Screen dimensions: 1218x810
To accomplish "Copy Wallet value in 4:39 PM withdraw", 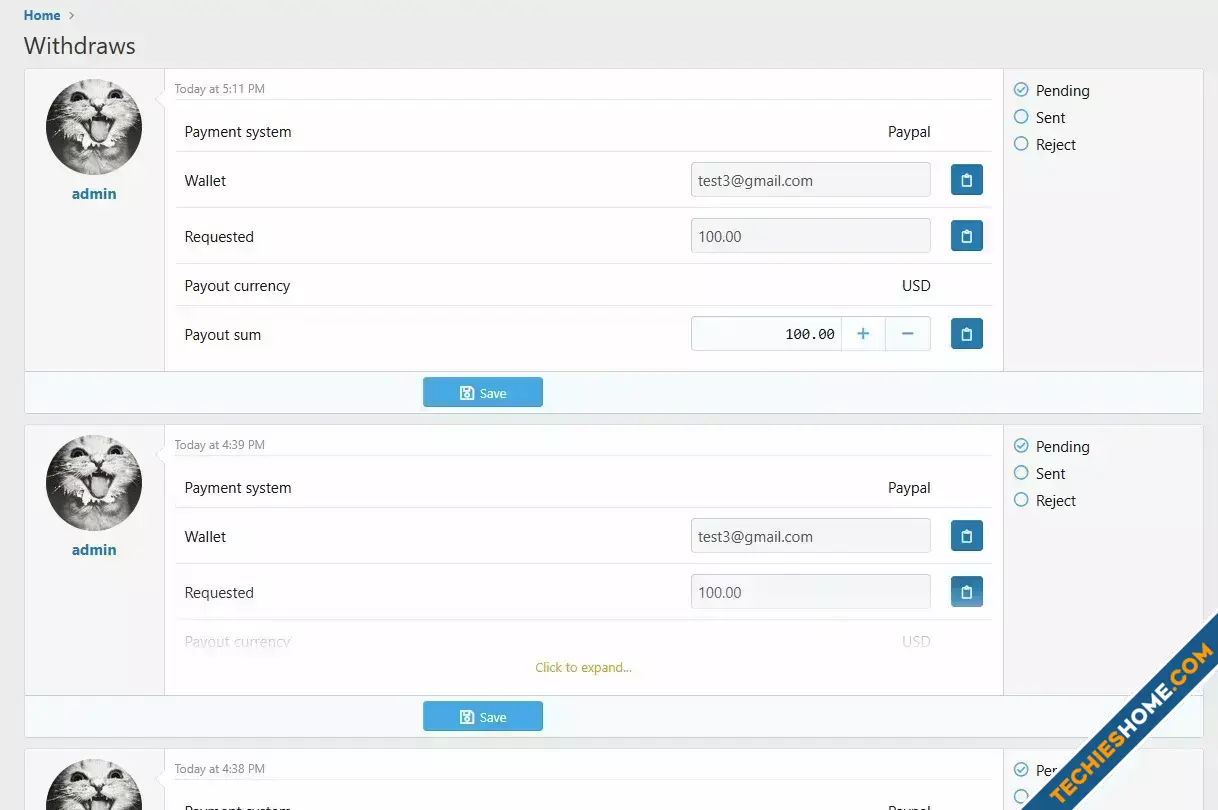I will [966, 536].
